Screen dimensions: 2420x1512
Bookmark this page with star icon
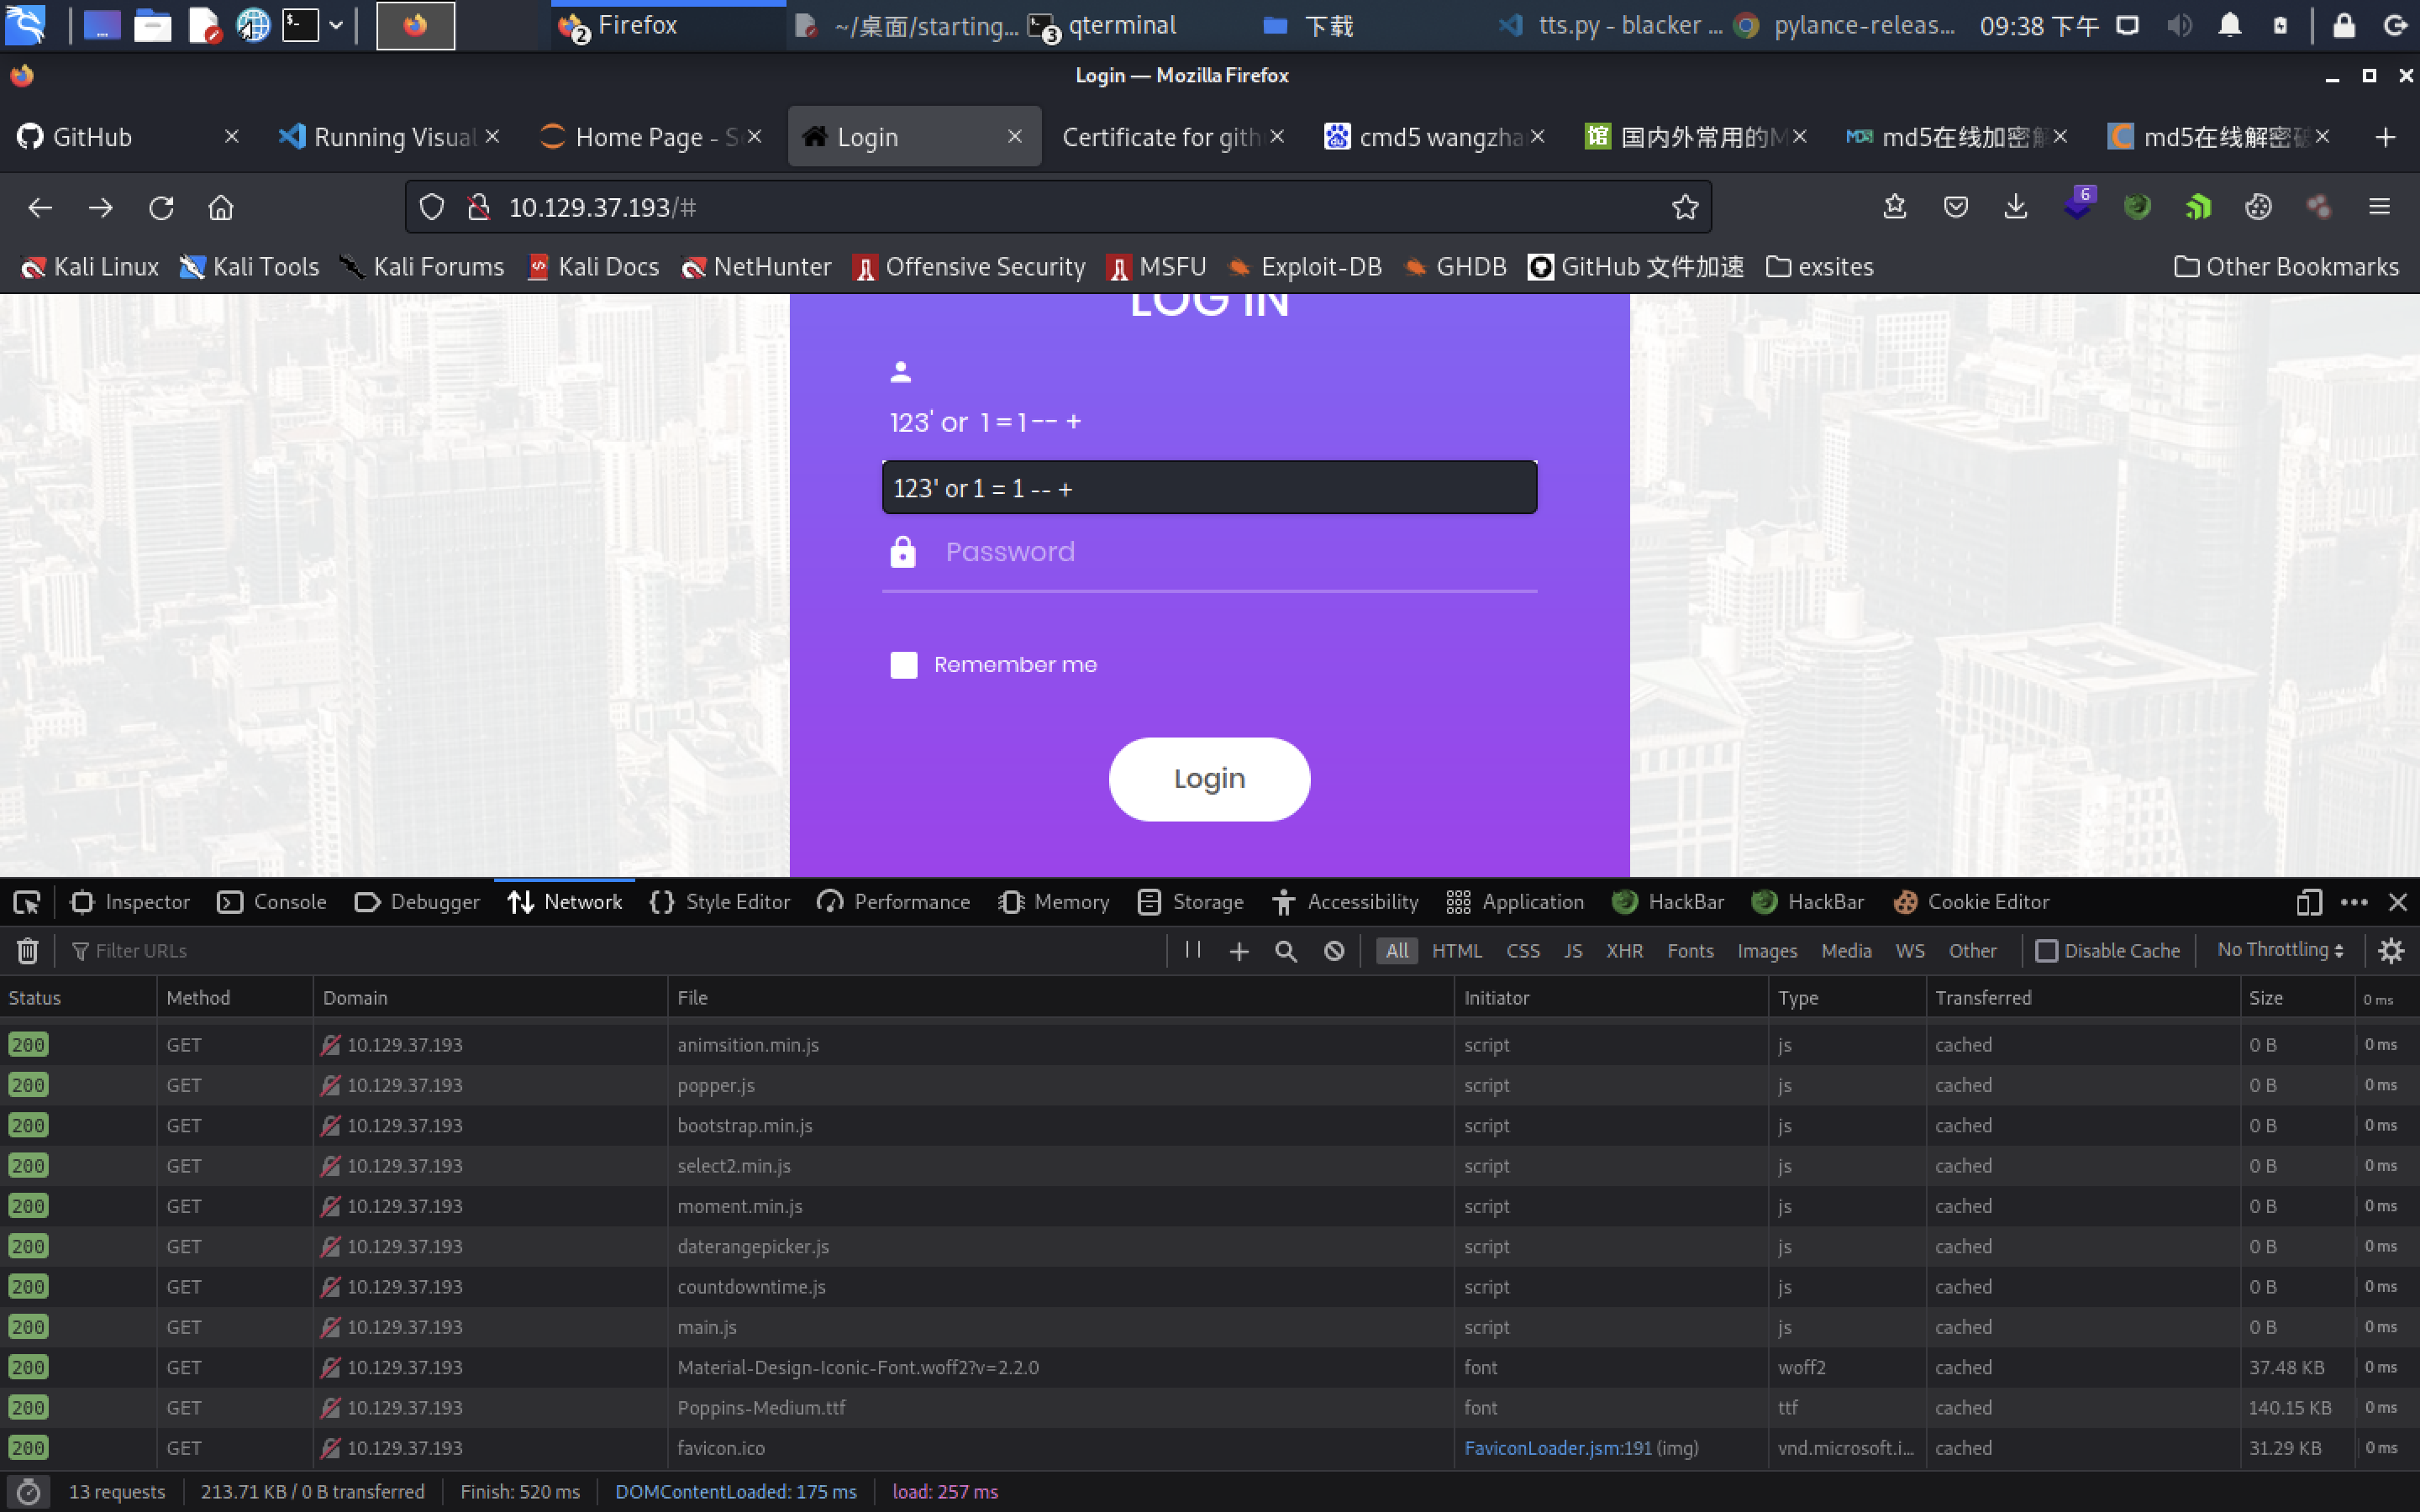(x=1685, y=207)
